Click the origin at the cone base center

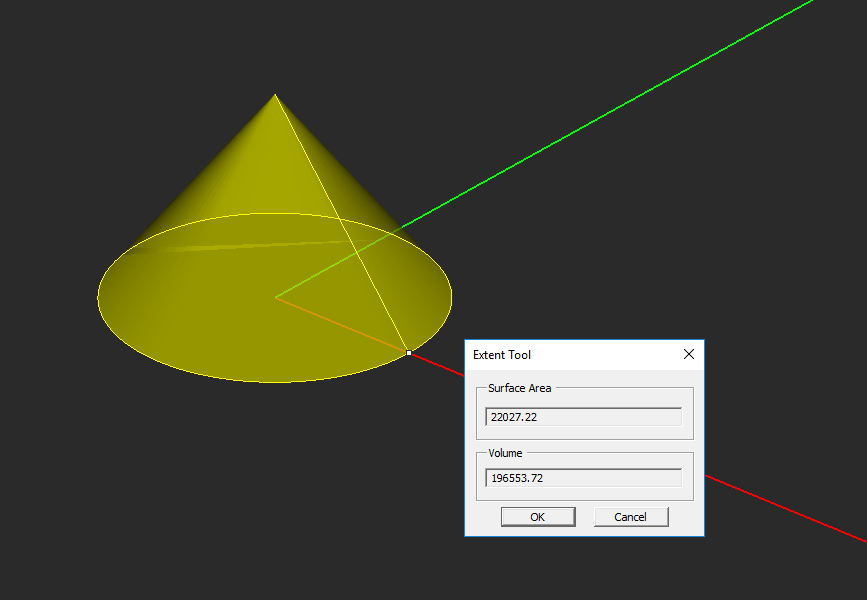(x=275, y=298)
